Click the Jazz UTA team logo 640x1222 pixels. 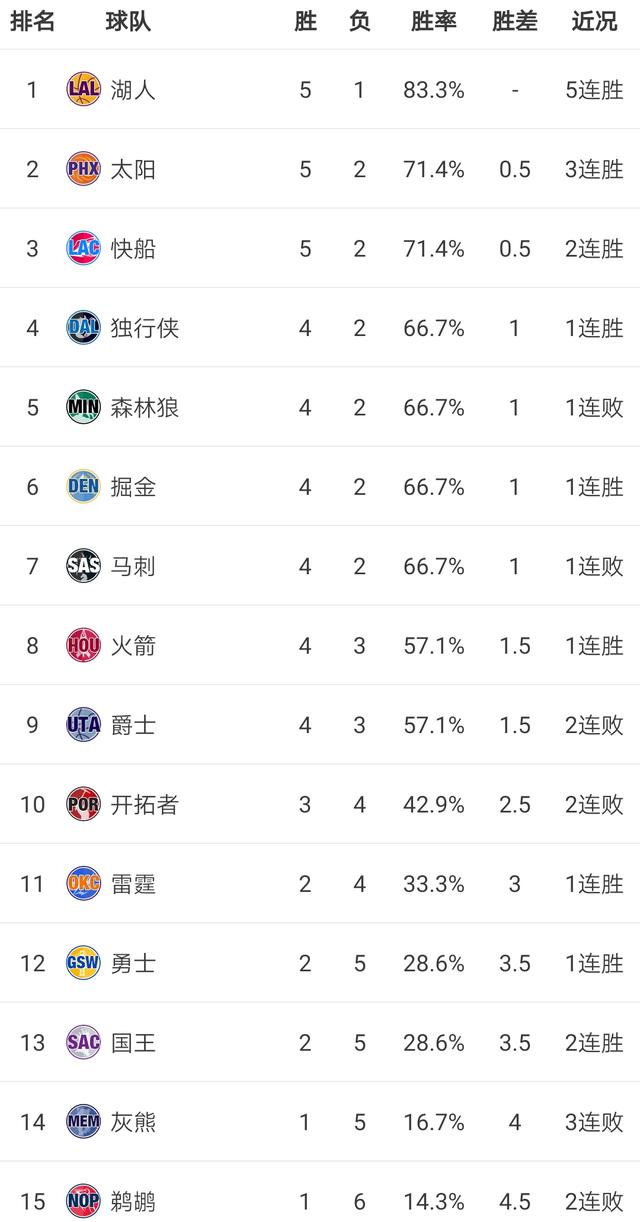pos(84,724)
